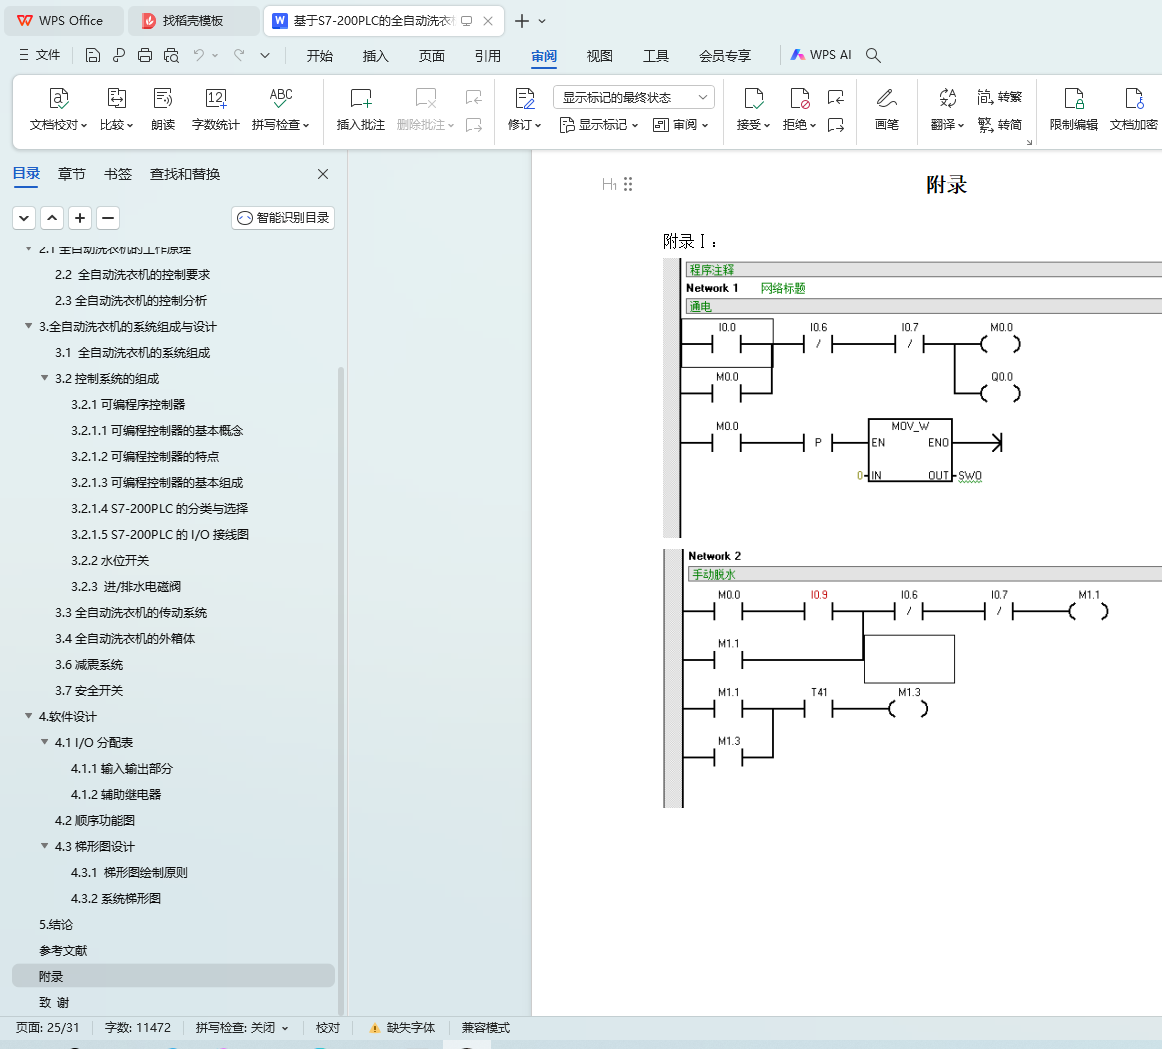Click 字数: 11472 in status bar

[x=138, y=1028]
